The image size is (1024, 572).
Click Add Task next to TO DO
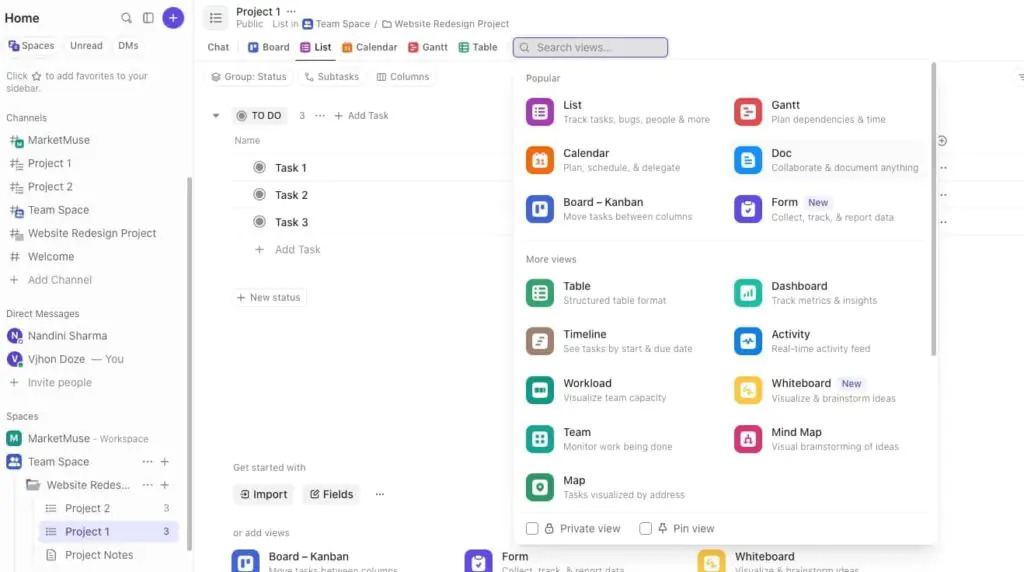click(x=361, y=116)
